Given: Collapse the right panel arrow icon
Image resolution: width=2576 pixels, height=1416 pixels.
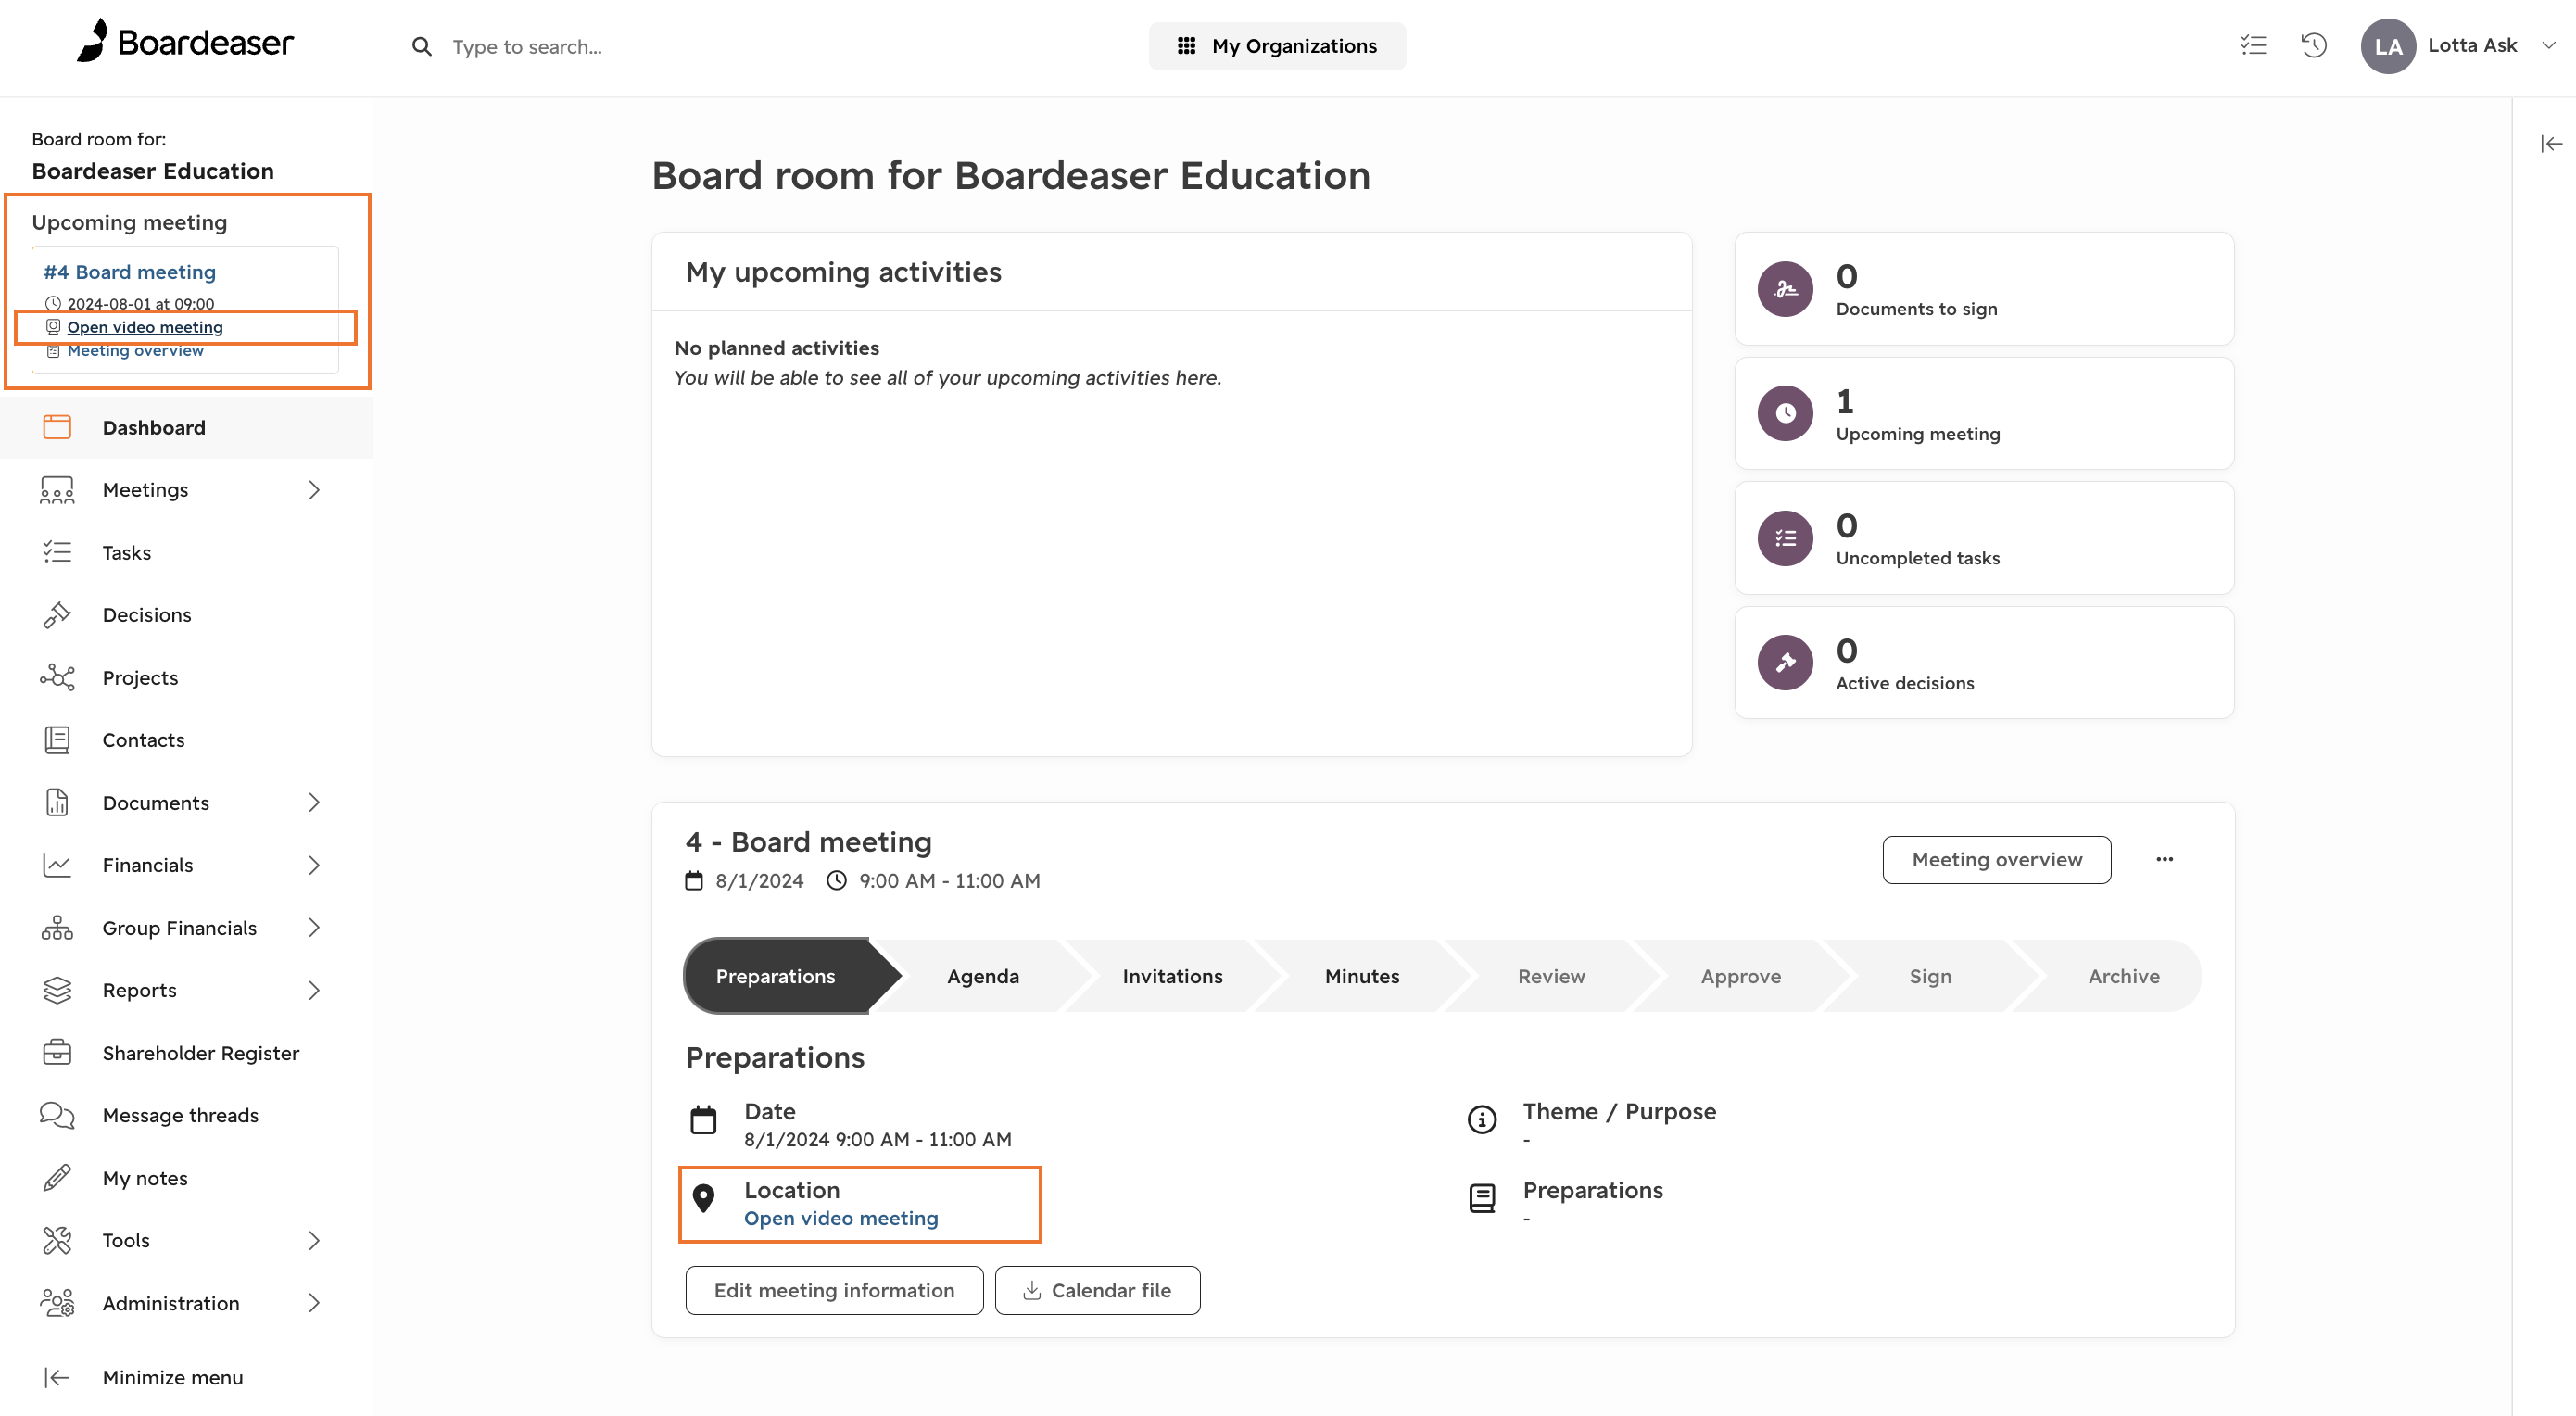Looking at the screenshot, I should [2551, 144].
